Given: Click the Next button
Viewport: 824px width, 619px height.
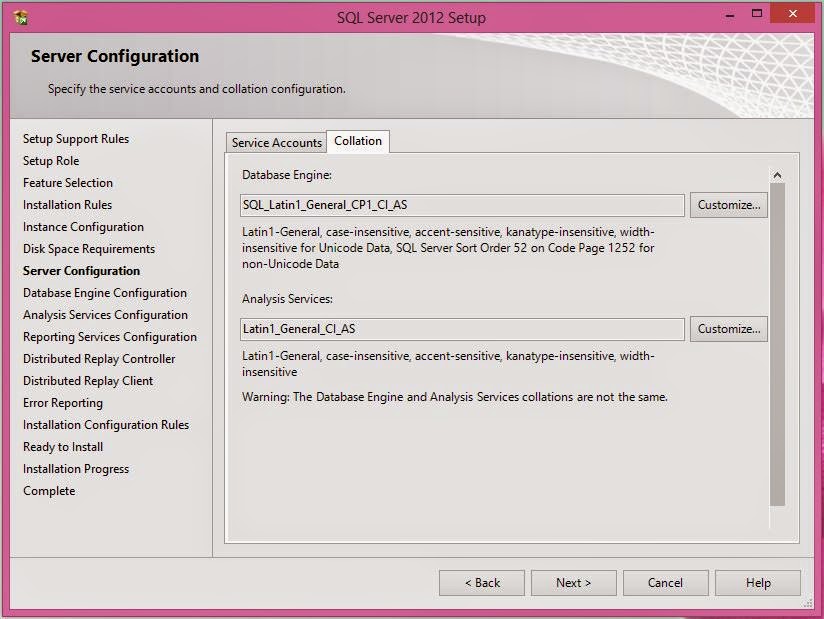Looking at the screenshot, I should 573,582.
